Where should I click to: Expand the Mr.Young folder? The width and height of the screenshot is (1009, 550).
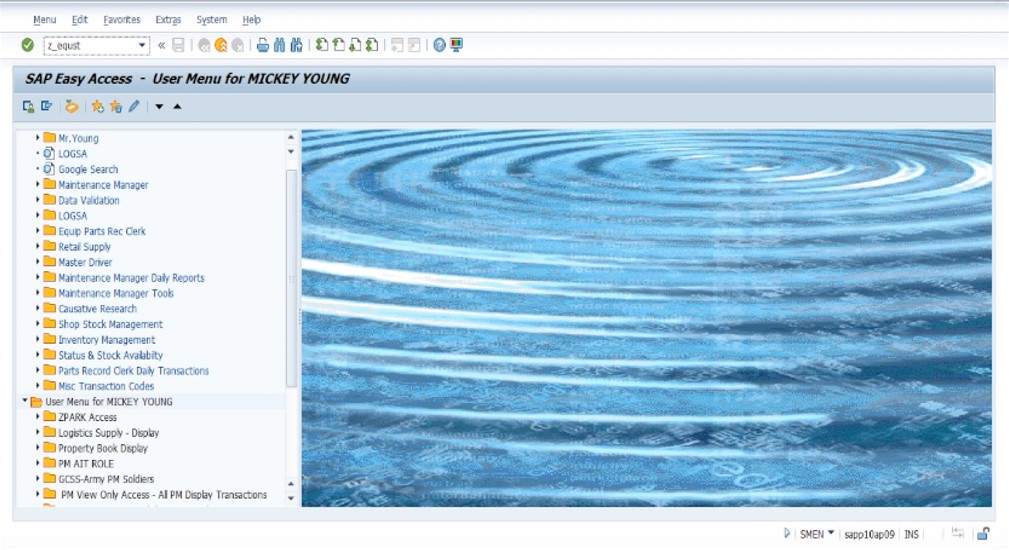37,138
